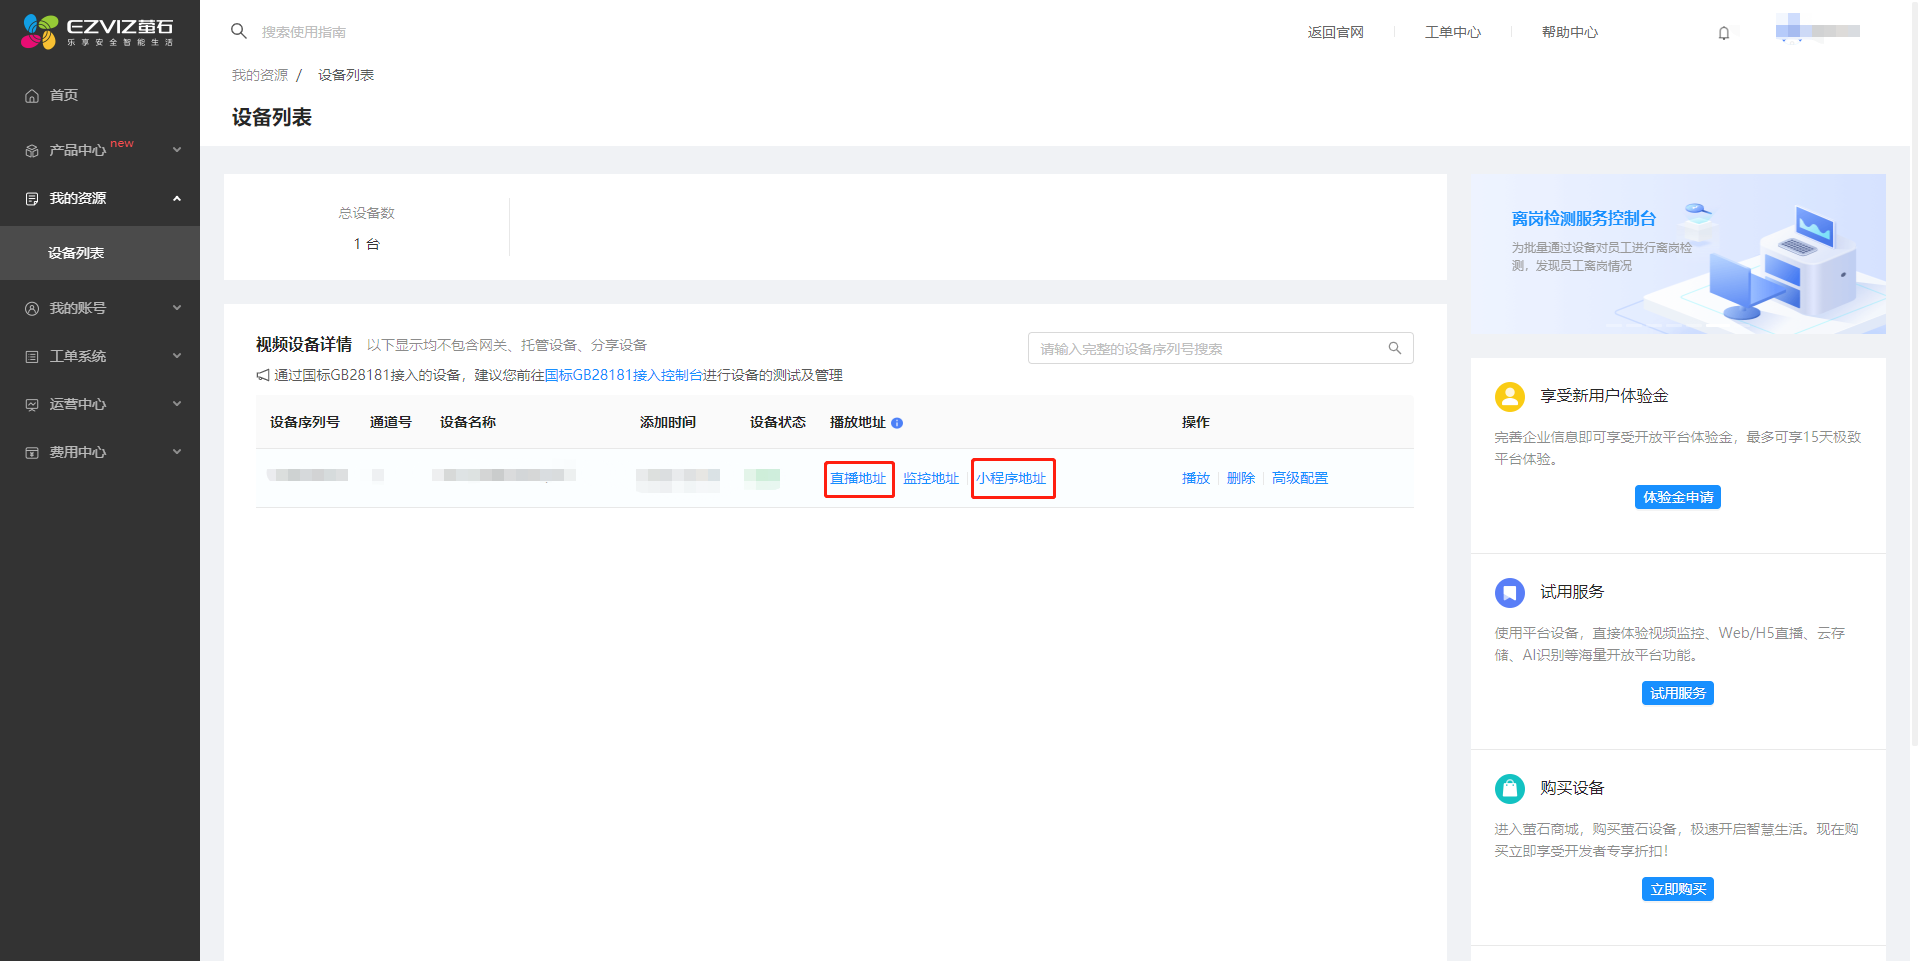Expand the 我的账号 menu chevron
This screenshot has width=1920, height=969.
[x=177, y=308]
